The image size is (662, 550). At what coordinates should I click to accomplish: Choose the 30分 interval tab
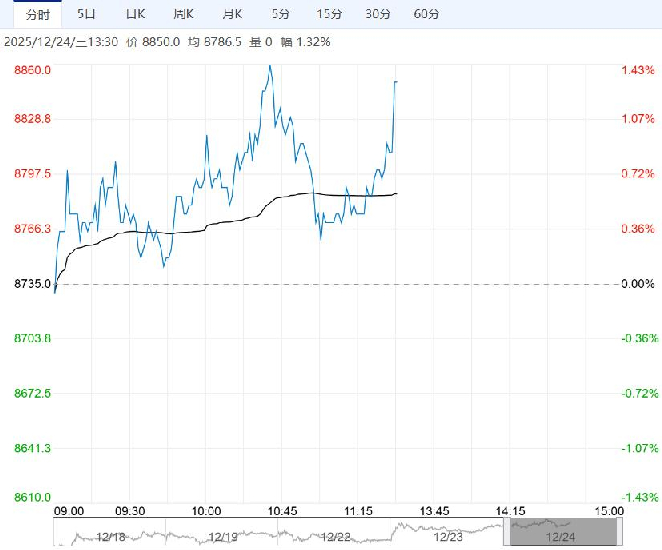377,14
